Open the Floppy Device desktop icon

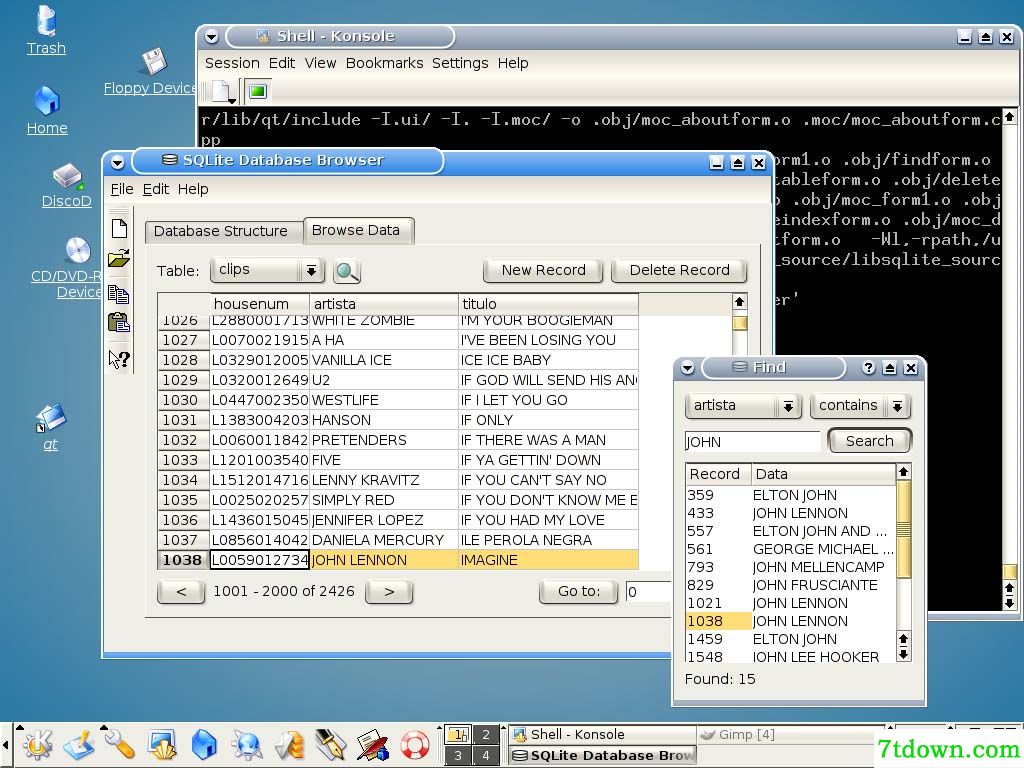[153, 72]
